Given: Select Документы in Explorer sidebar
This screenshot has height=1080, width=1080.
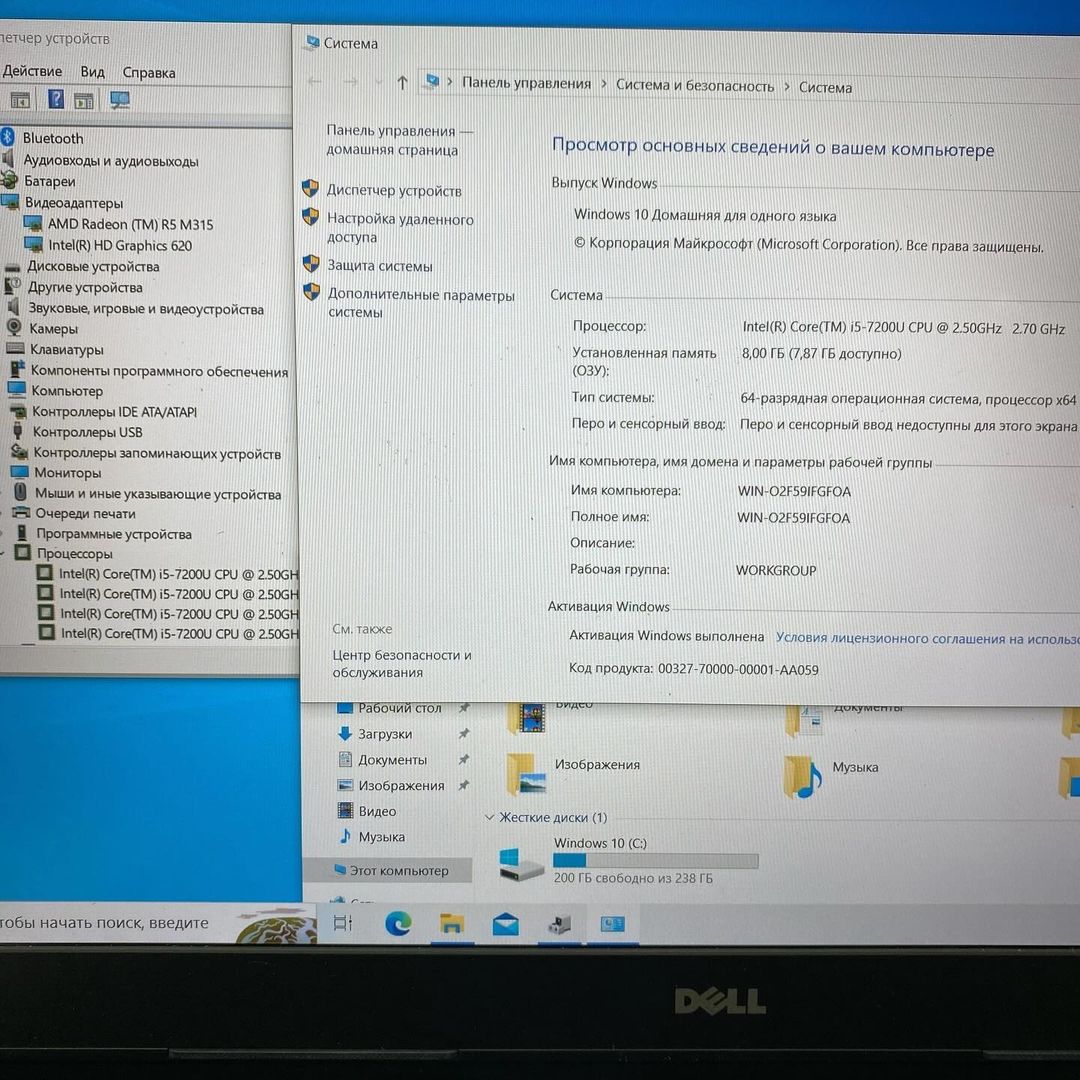Looking at the screenshot, I should coord(392,760).
